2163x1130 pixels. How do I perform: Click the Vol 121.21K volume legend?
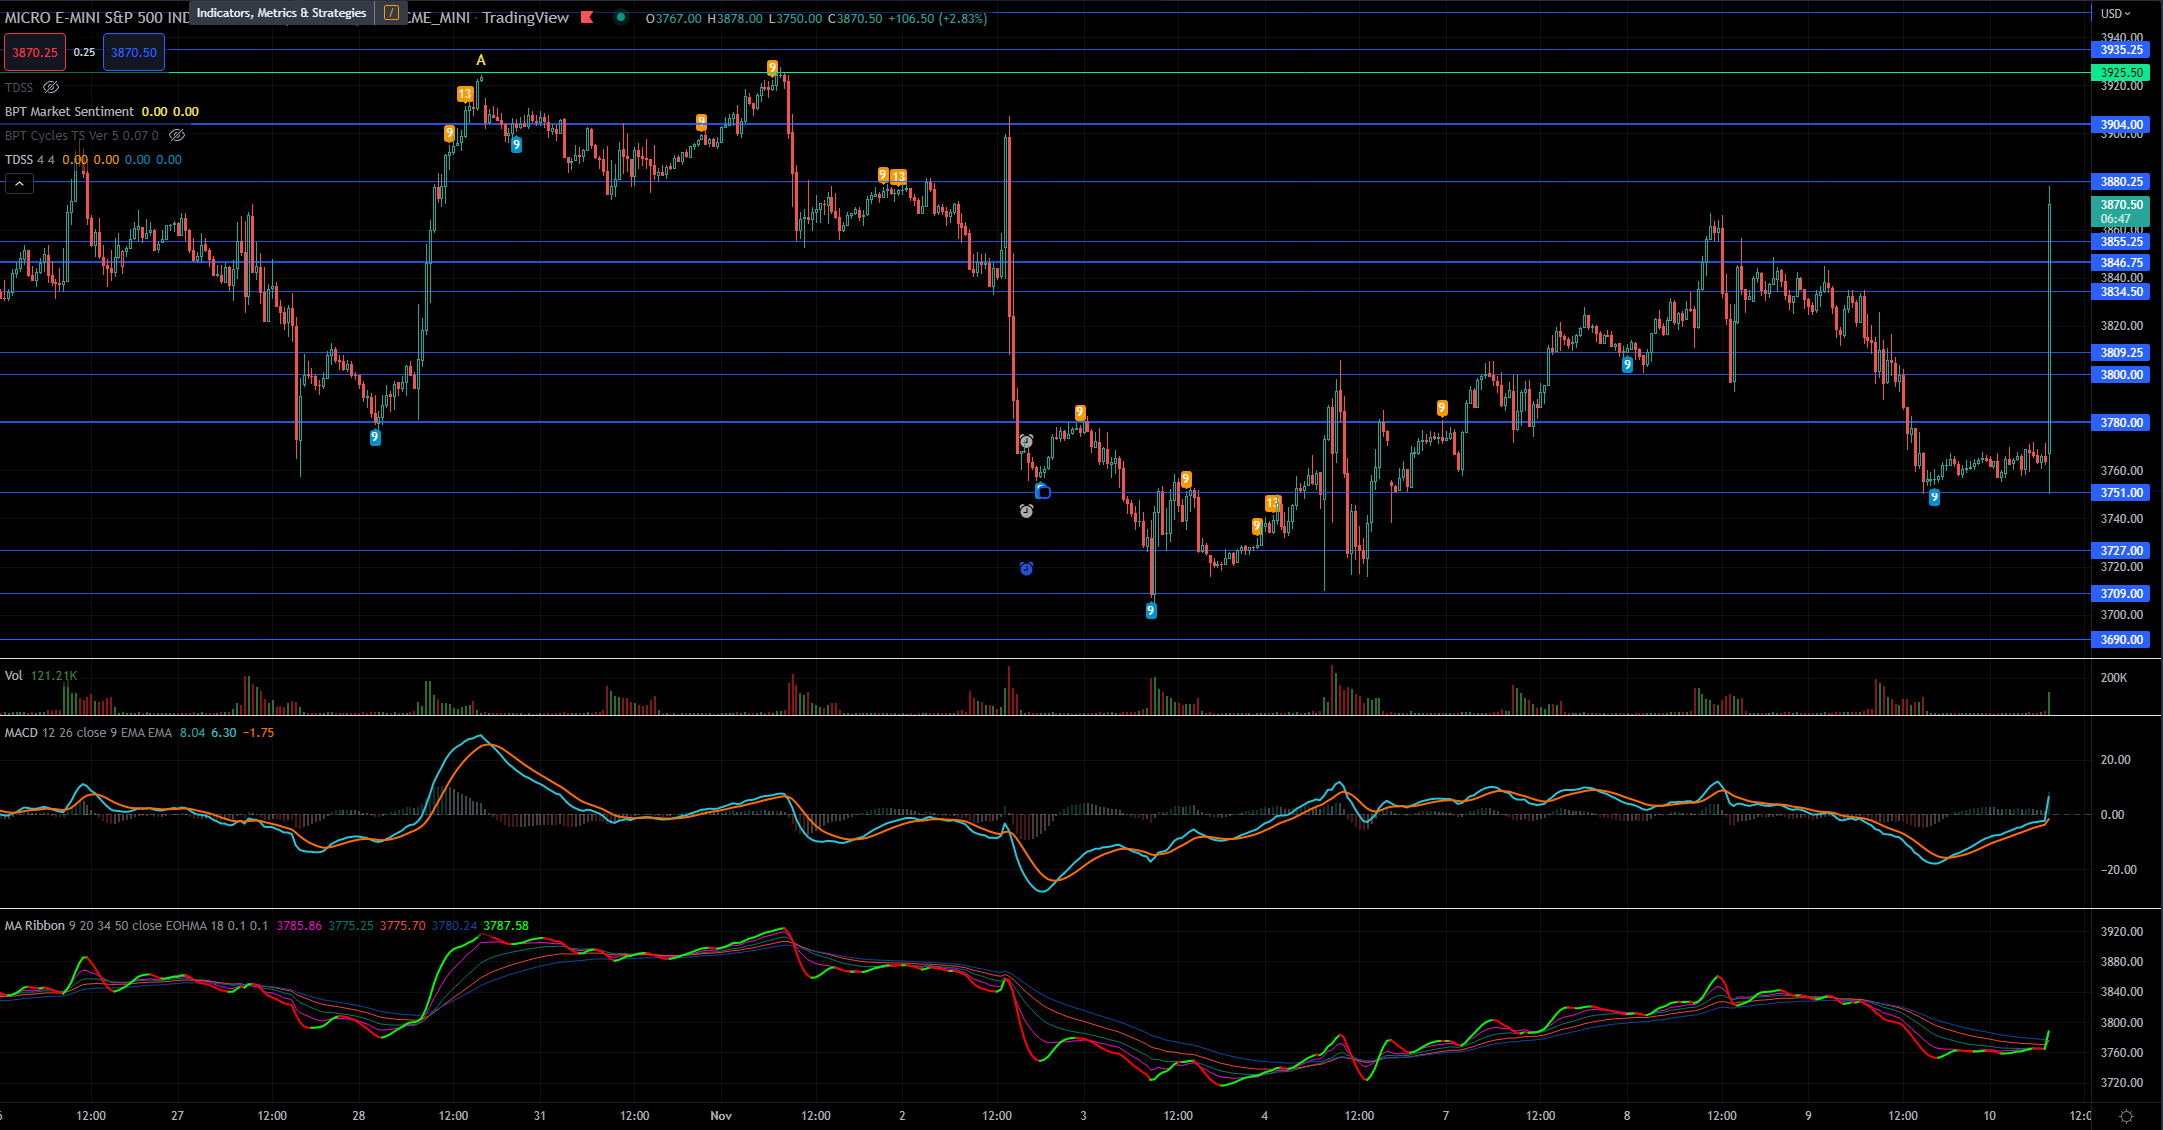pyautogui.click(x=40, y=676)
